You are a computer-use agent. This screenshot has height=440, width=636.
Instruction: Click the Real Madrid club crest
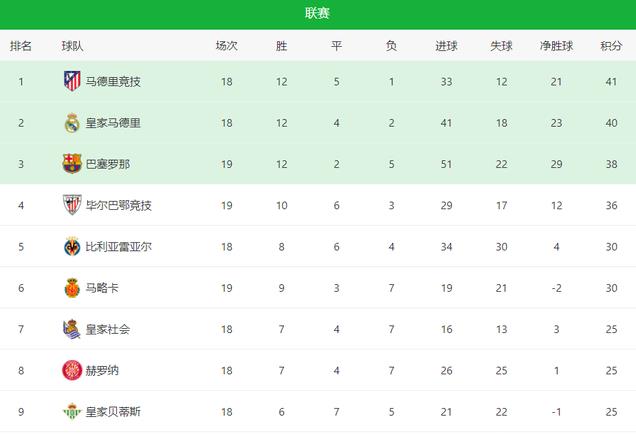point(72,123)
